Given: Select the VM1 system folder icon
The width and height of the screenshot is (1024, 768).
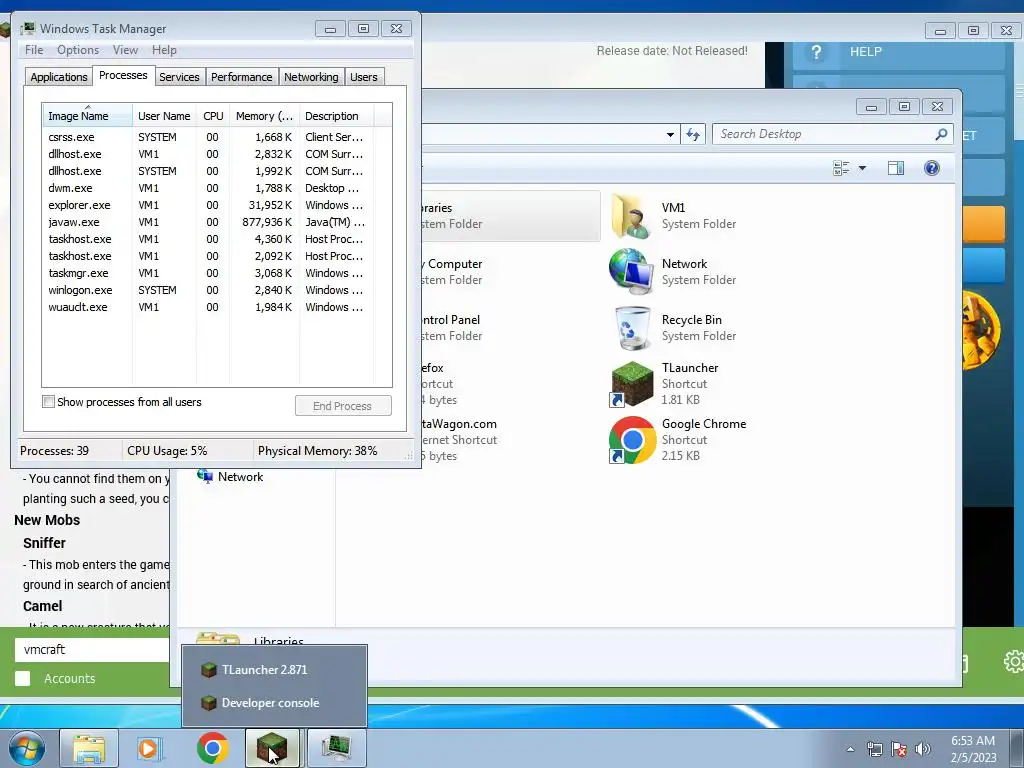Looking at the screenshot, I should point(632,216).
